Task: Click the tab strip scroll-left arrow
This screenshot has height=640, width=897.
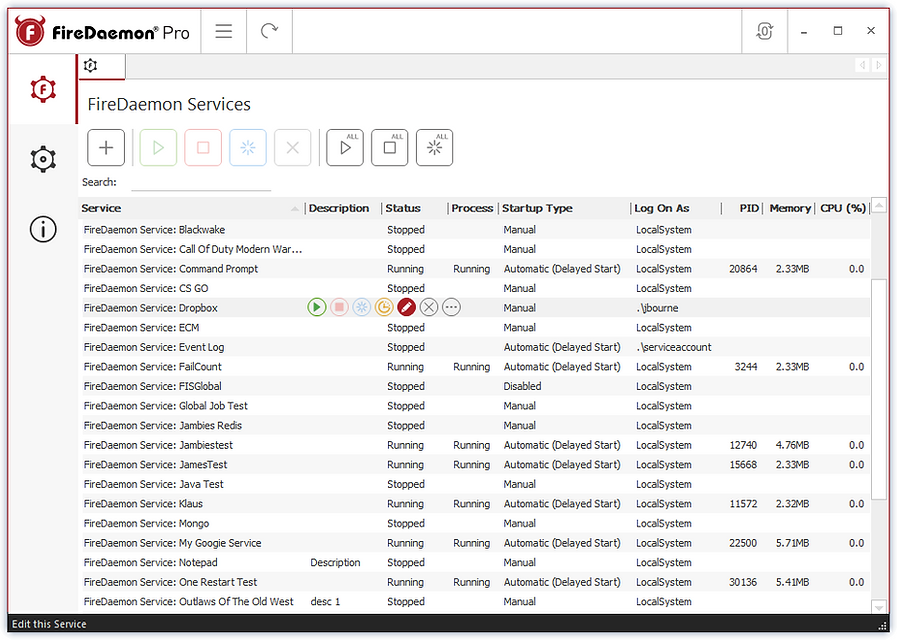Action: (862, 65)
